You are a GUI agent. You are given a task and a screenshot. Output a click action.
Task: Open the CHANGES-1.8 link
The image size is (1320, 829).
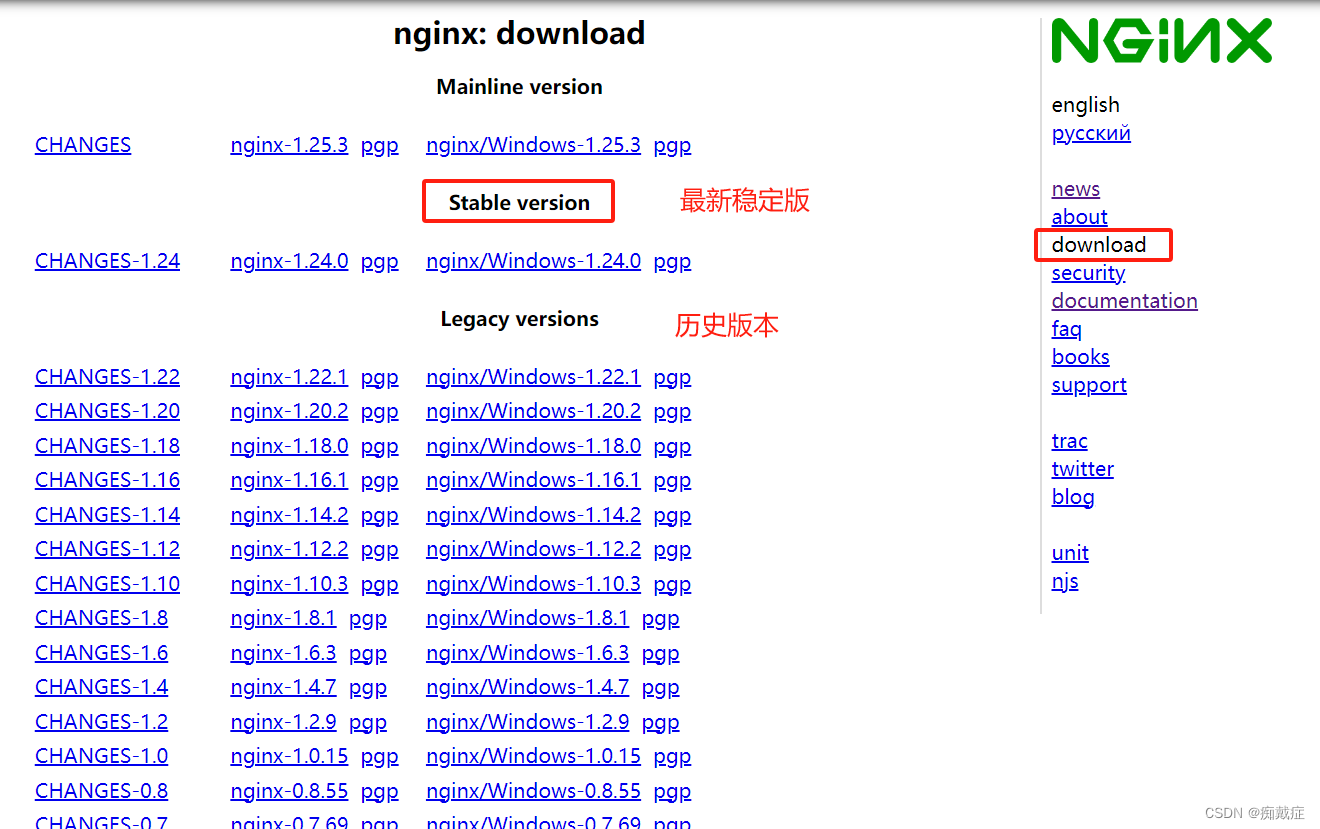[x=102, y=618]
